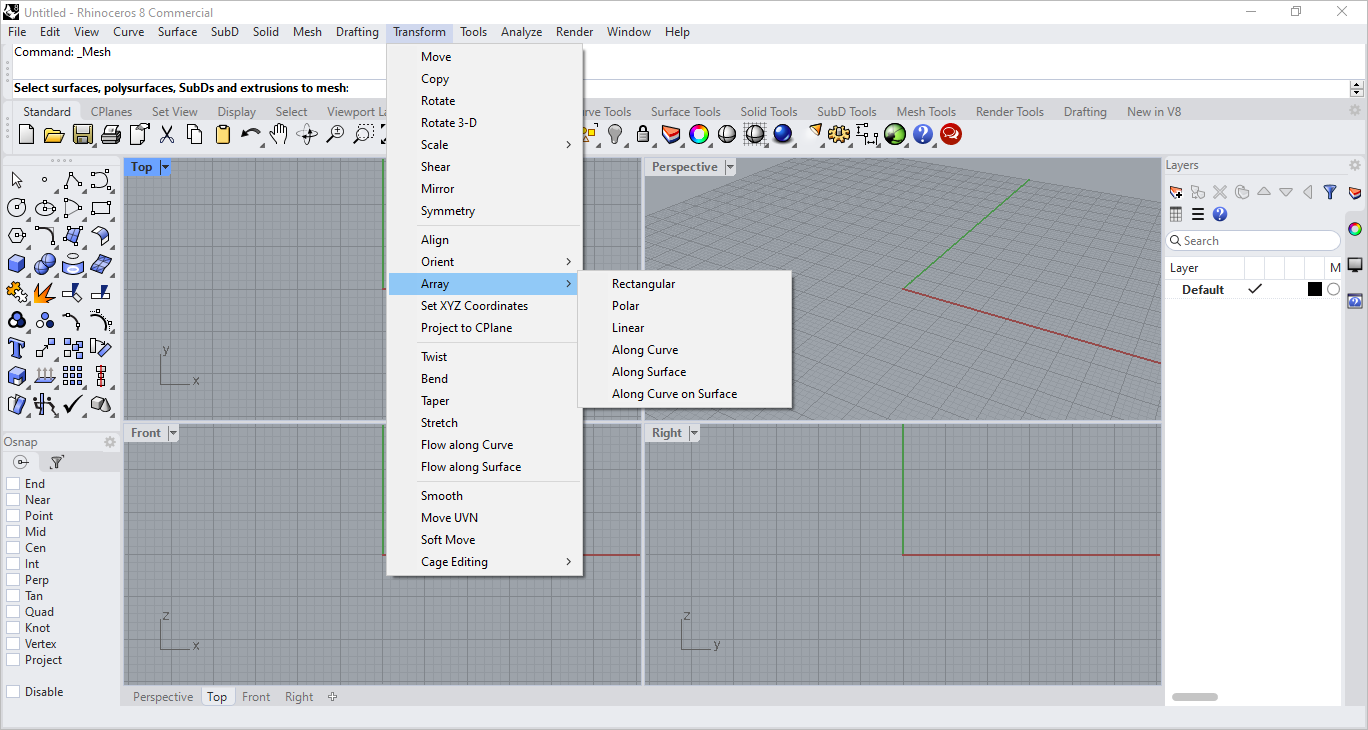Click the Lock objects padlock icon

(643, 134)
